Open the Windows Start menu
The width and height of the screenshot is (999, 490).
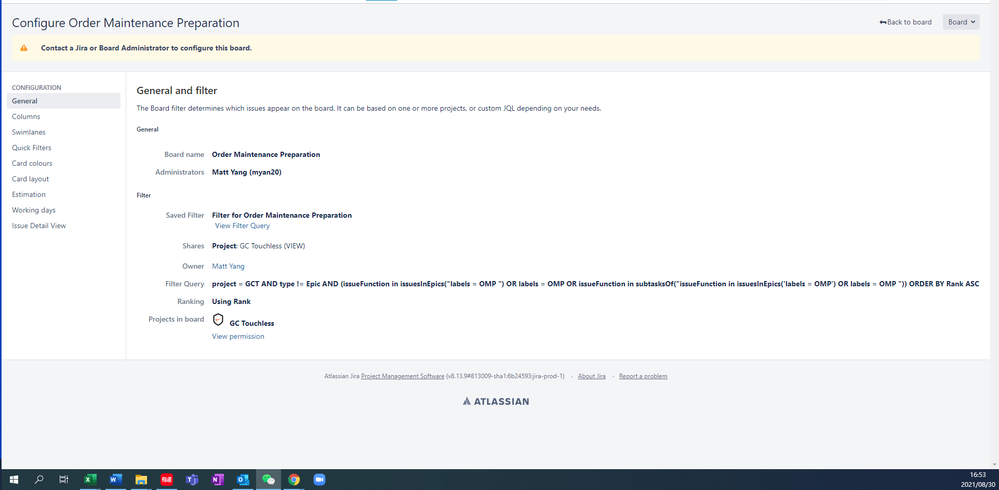pyautogui.click(x=13, y=479)
